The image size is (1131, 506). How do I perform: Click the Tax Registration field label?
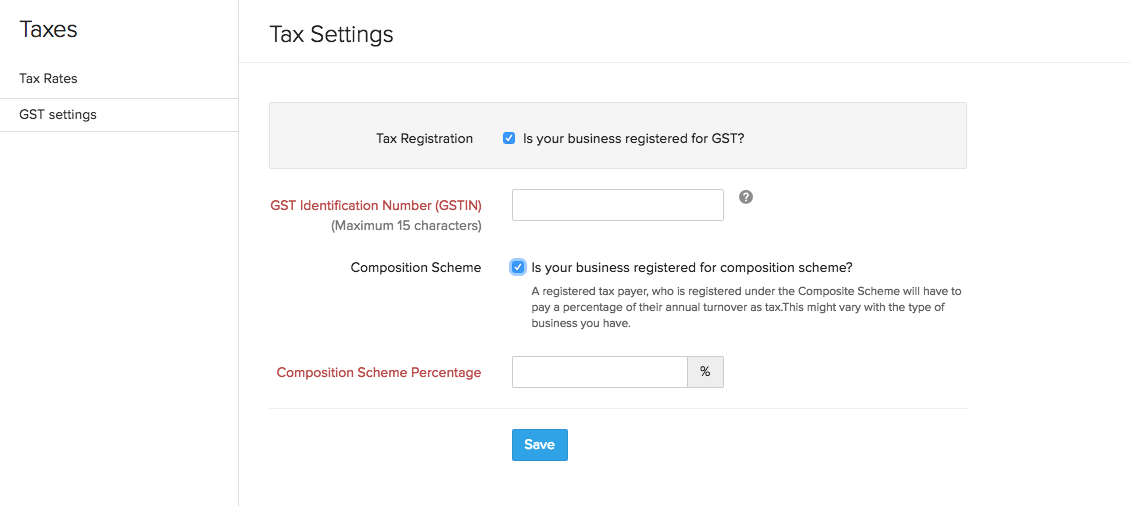coord(424,139)
